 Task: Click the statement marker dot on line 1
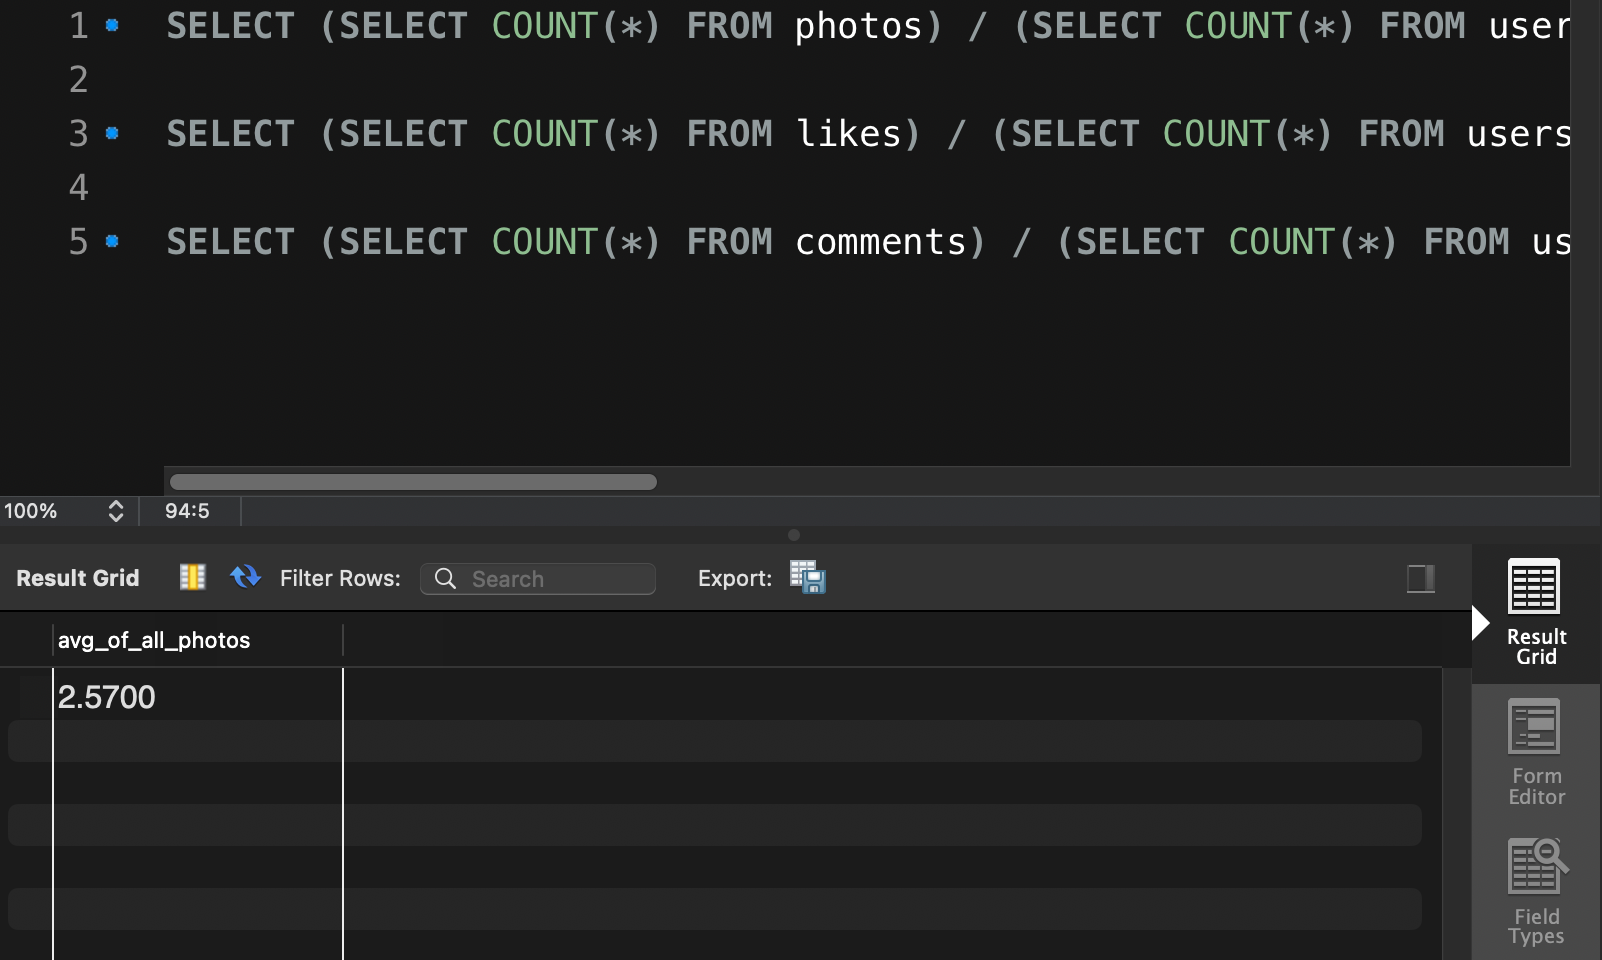112,25
